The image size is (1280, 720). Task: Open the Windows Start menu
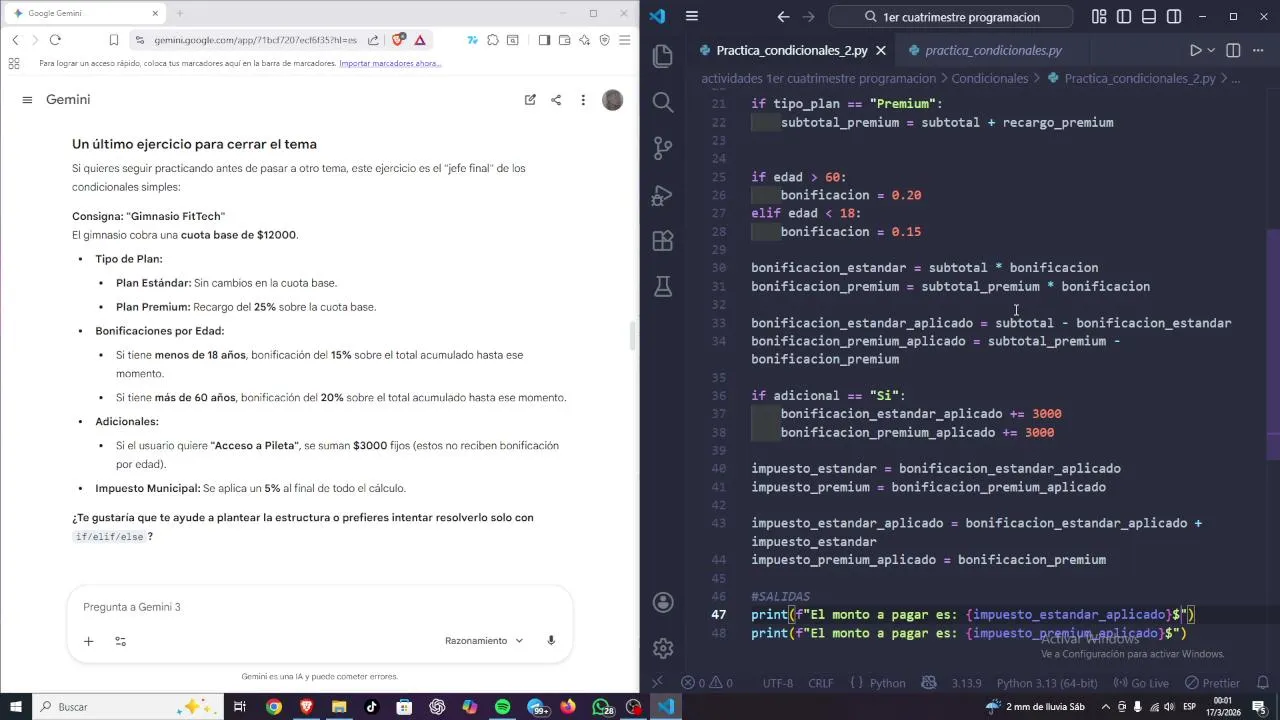[x=16, y=707]
